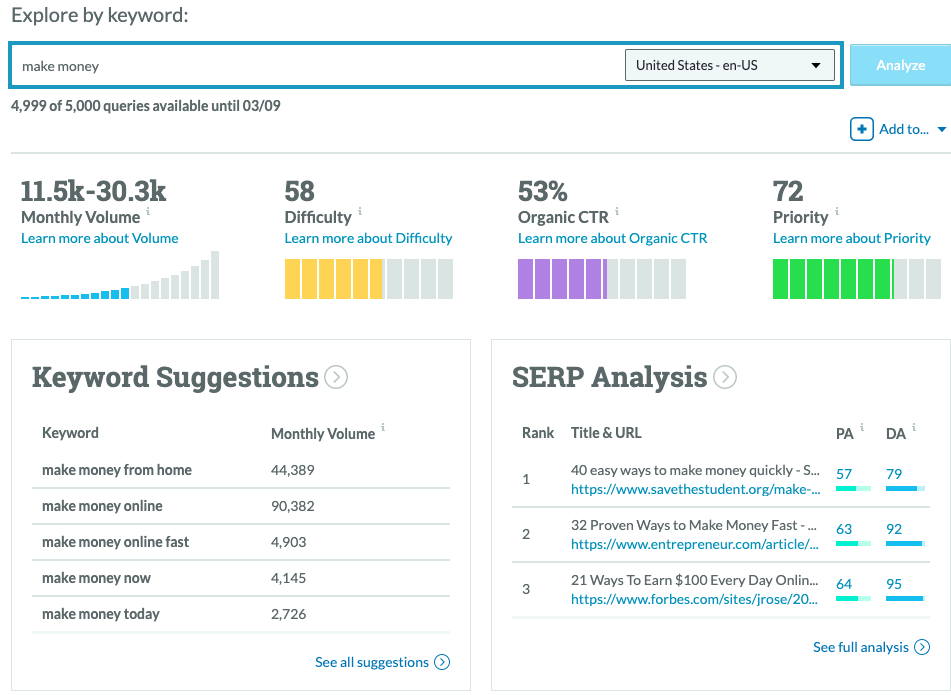
Task: Click the Keyword column header
Action: pos(70,433)
